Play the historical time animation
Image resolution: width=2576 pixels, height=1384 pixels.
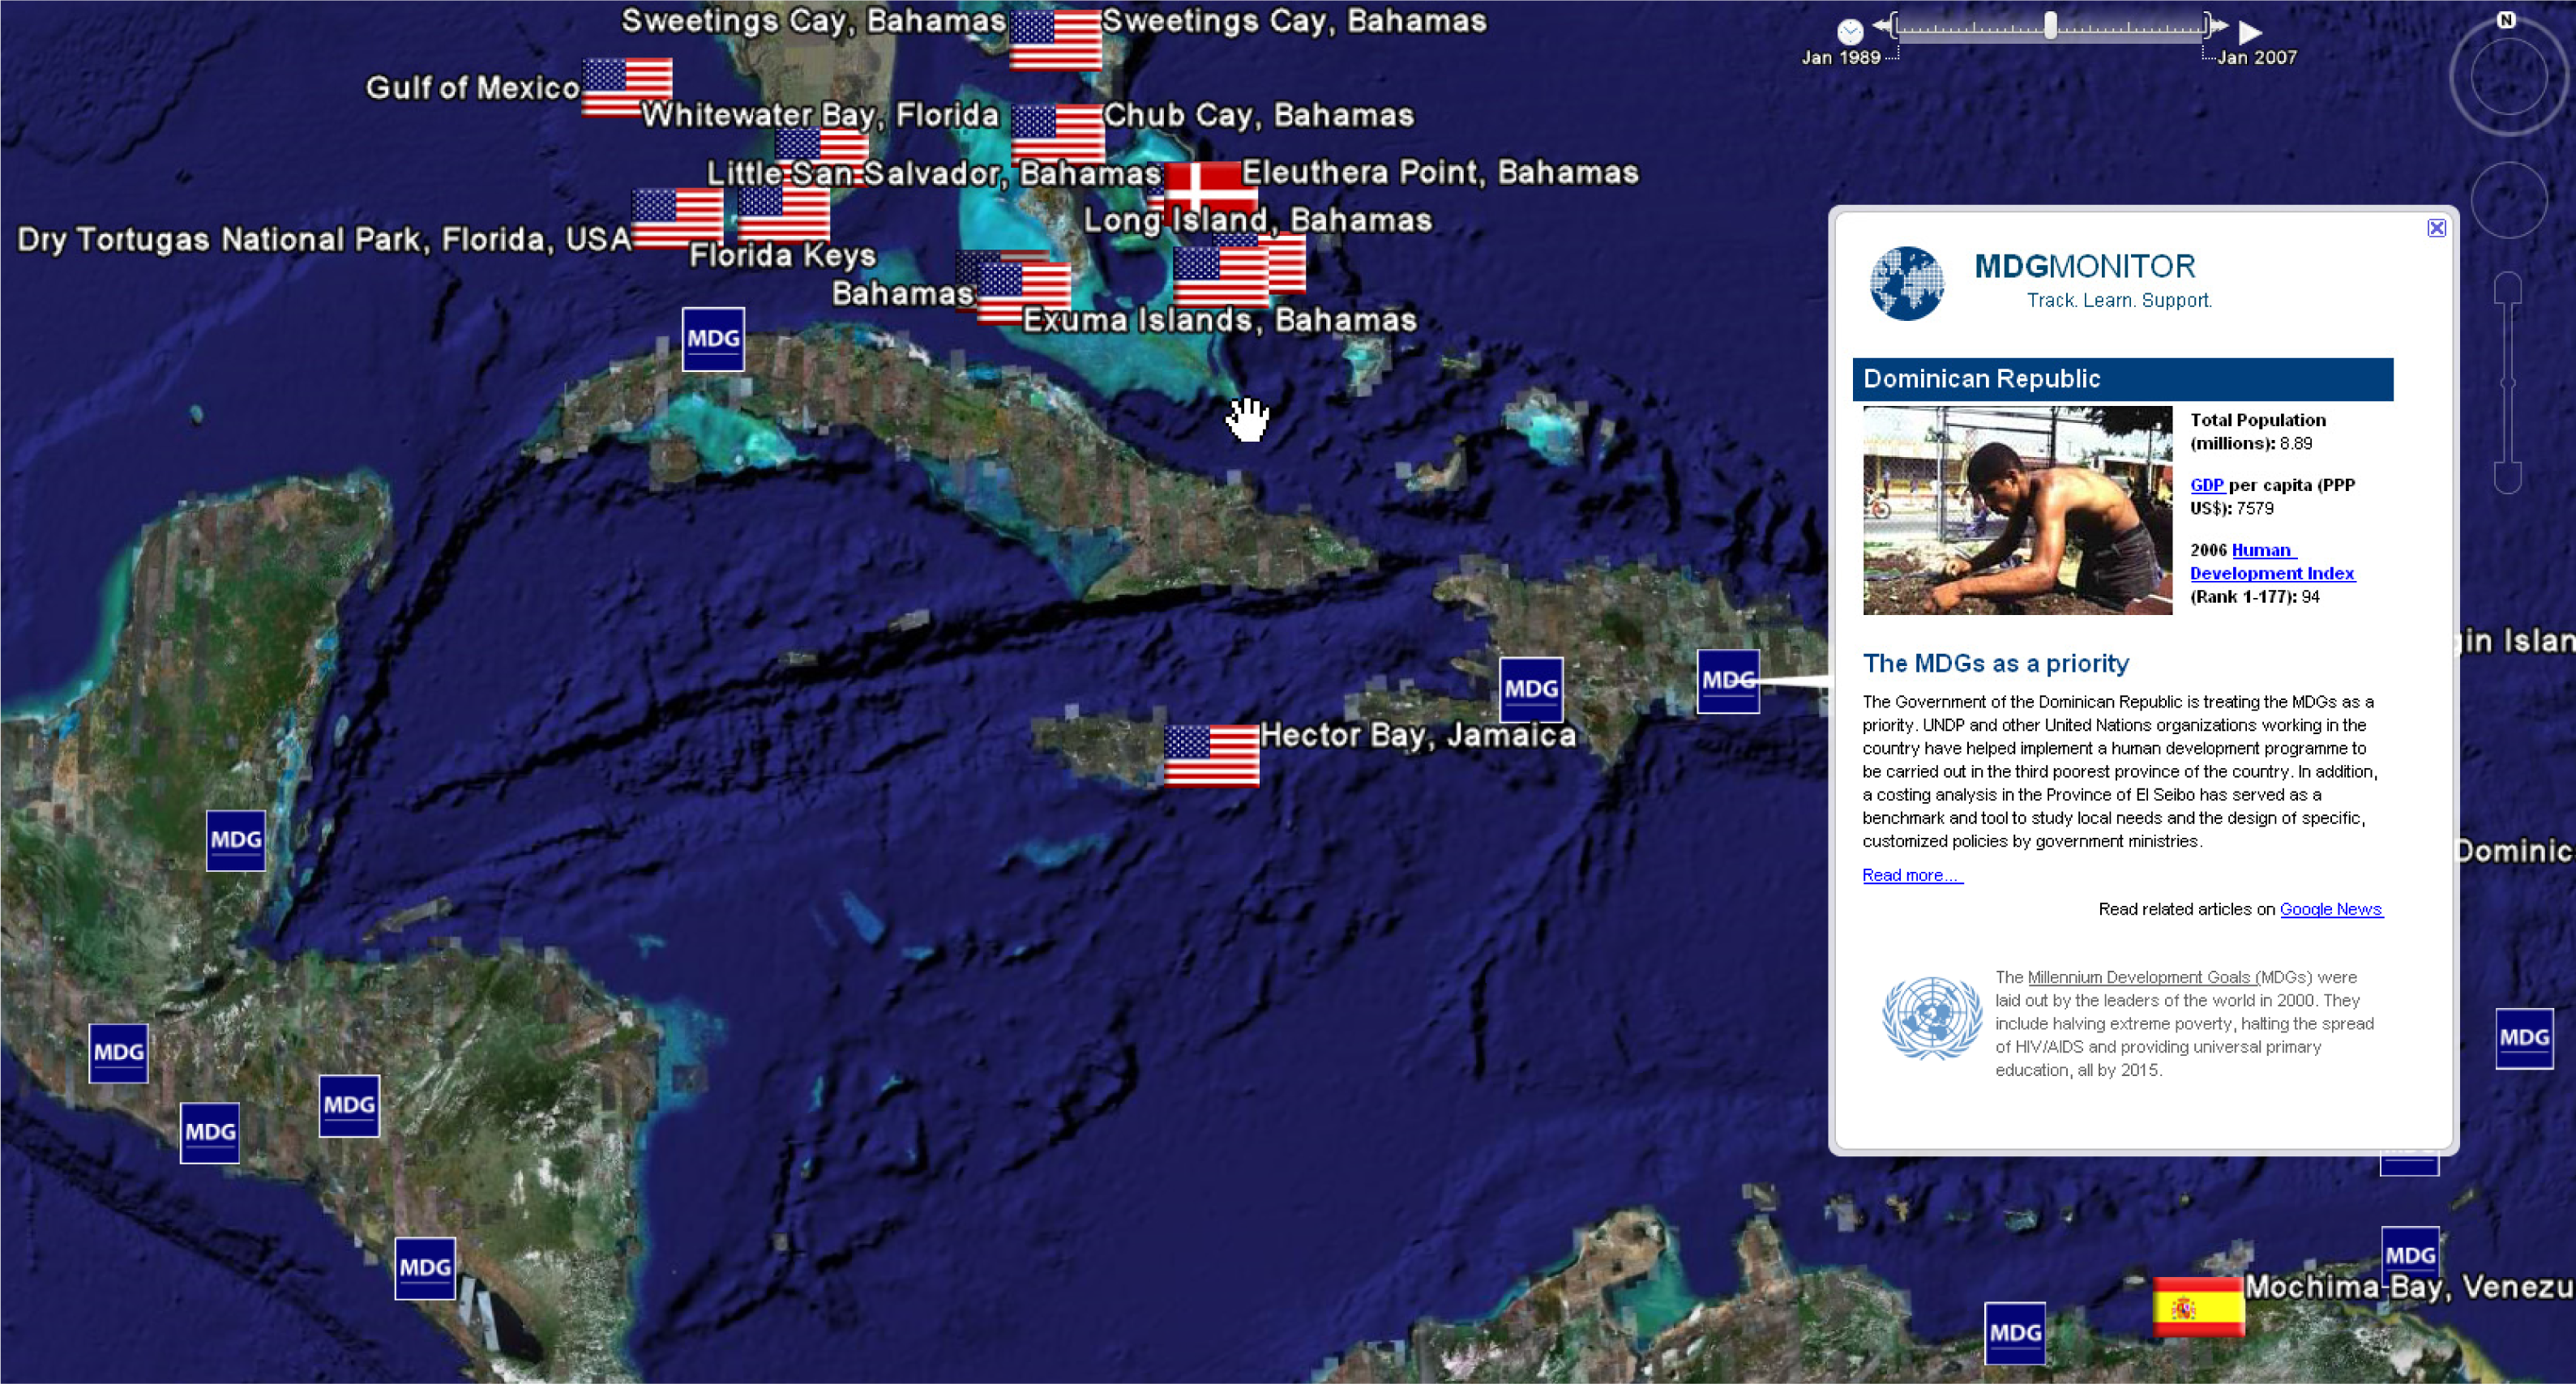tap(2250, 32)
